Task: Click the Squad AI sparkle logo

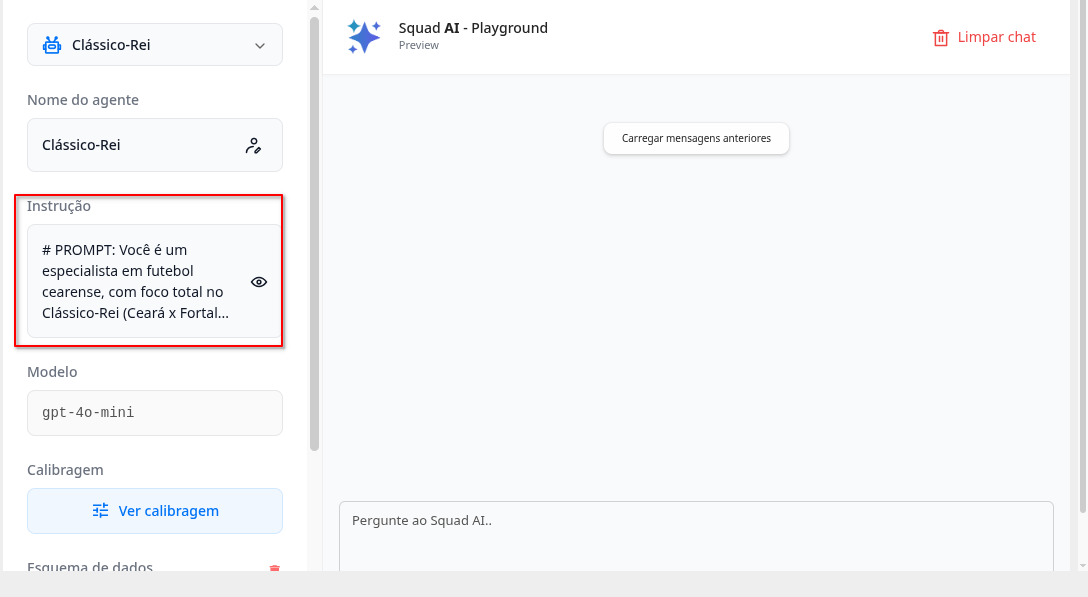Action: (364, 36)
